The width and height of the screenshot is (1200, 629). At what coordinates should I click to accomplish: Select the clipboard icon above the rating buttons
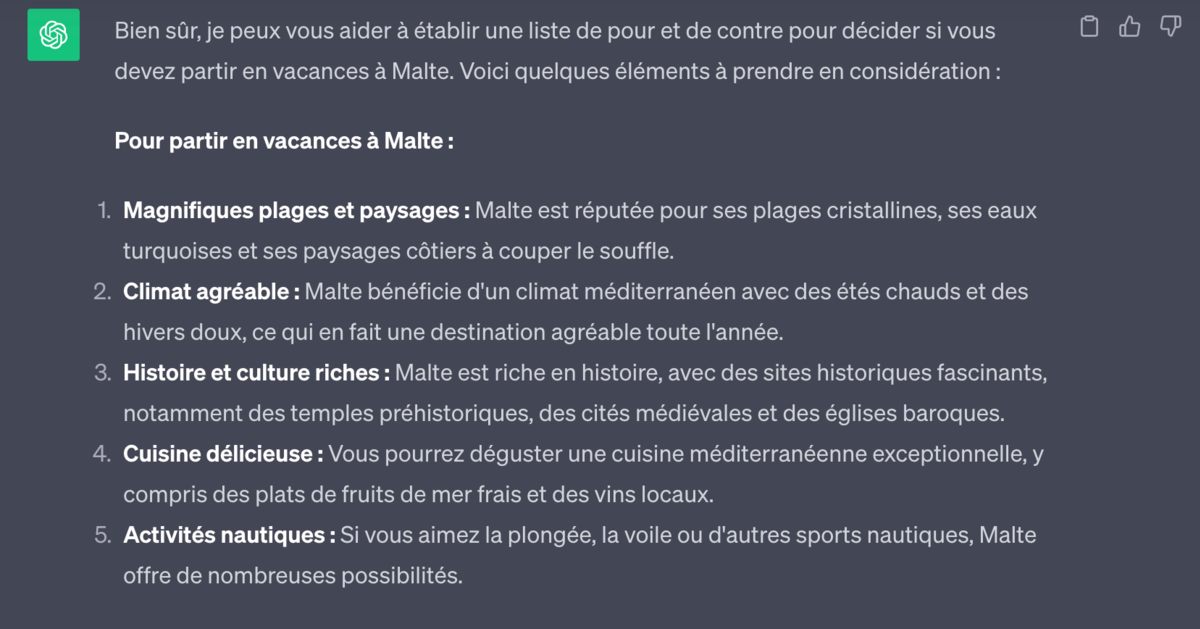pos(1089,26)
